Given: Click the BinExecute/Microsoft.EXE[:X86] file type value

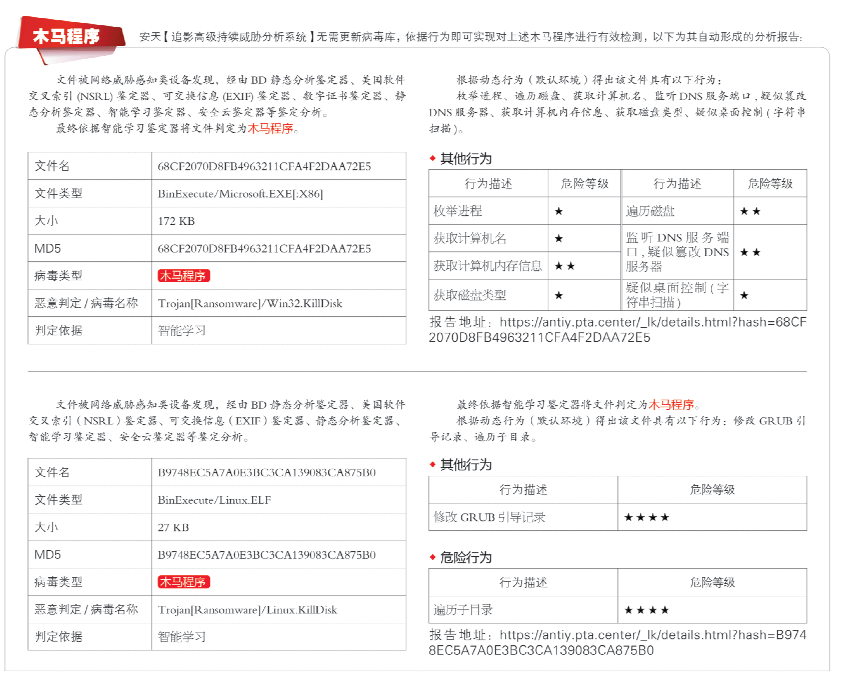Looking at the screenshot, I should pyautogui.click(x=240, y=194).
